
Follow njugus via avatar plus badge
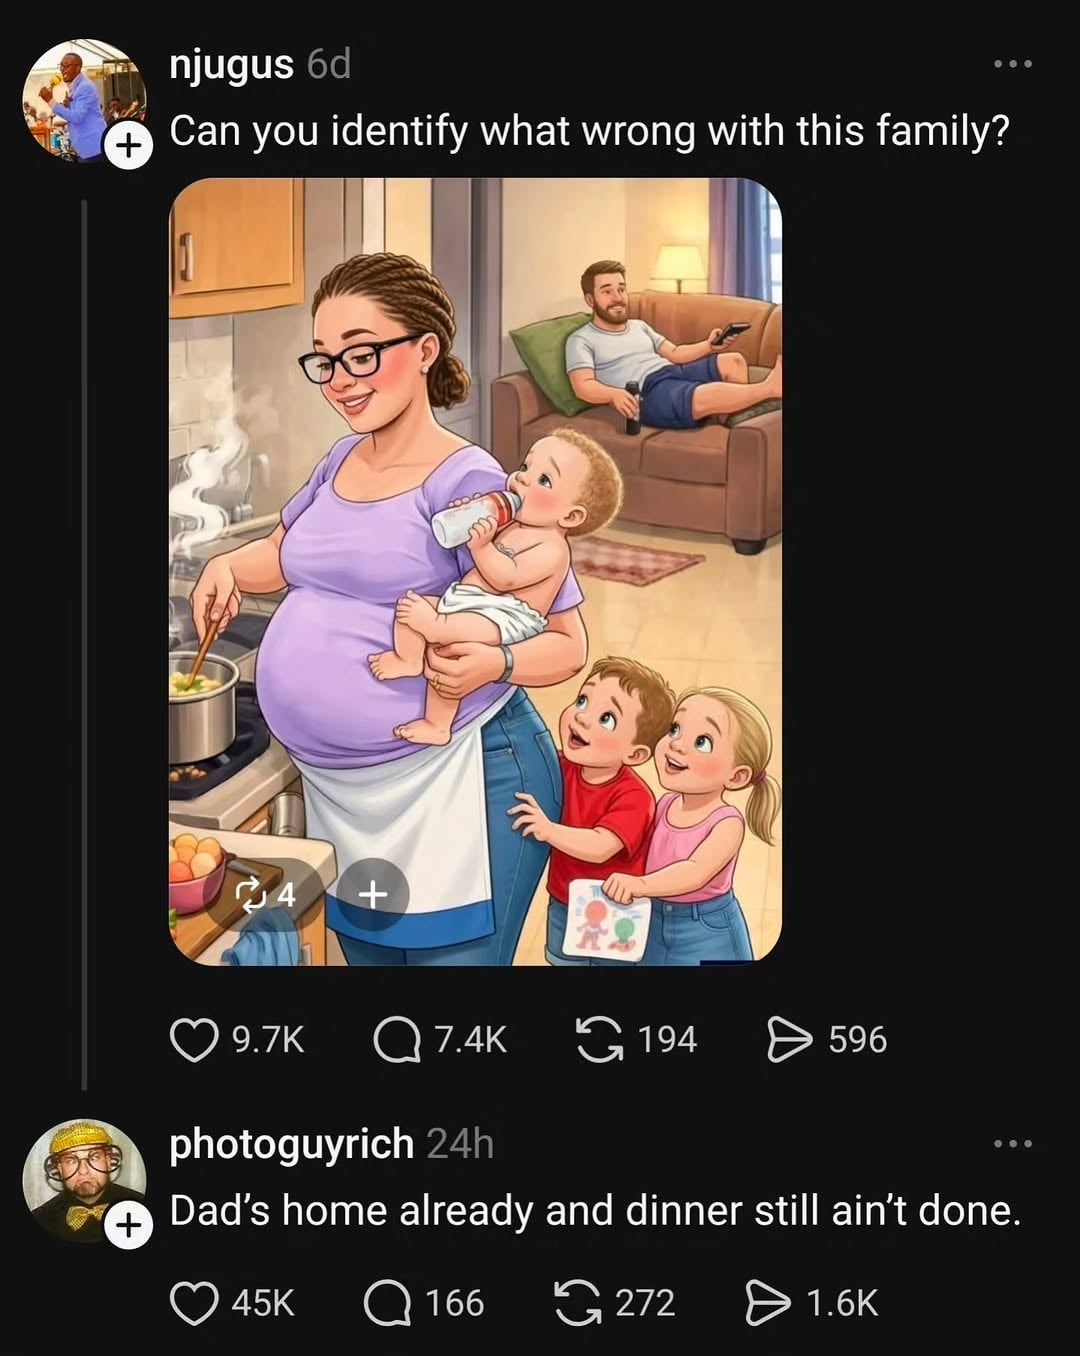point(127,147)
